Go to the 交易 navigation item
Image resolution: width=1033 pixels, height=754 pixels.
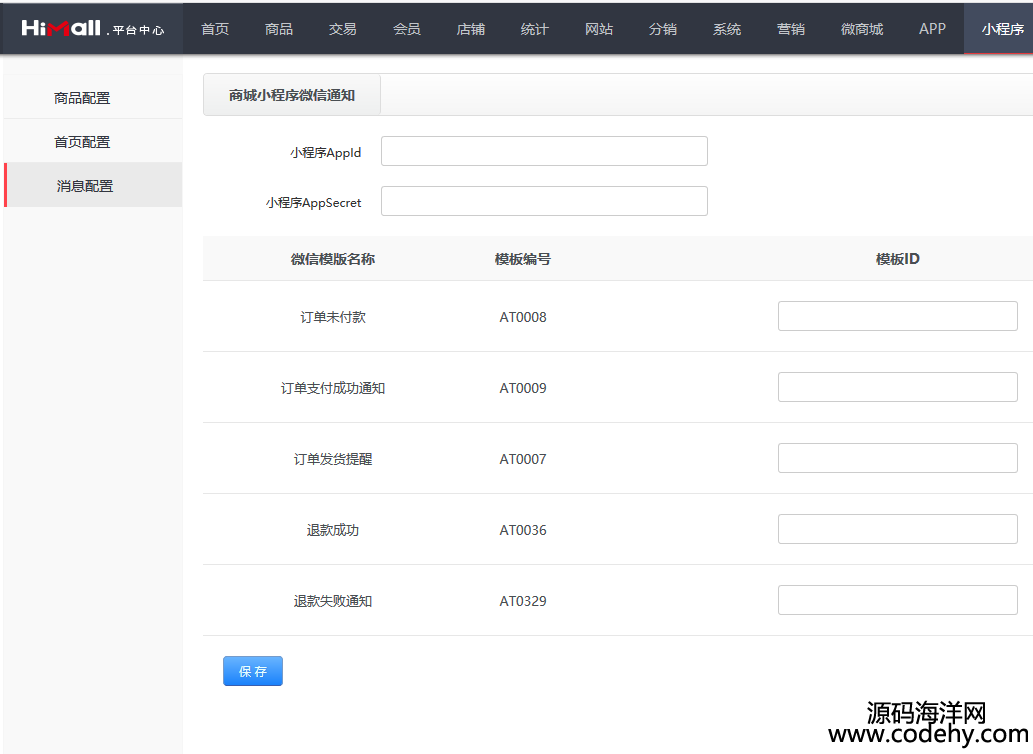[x=343, y=29]
